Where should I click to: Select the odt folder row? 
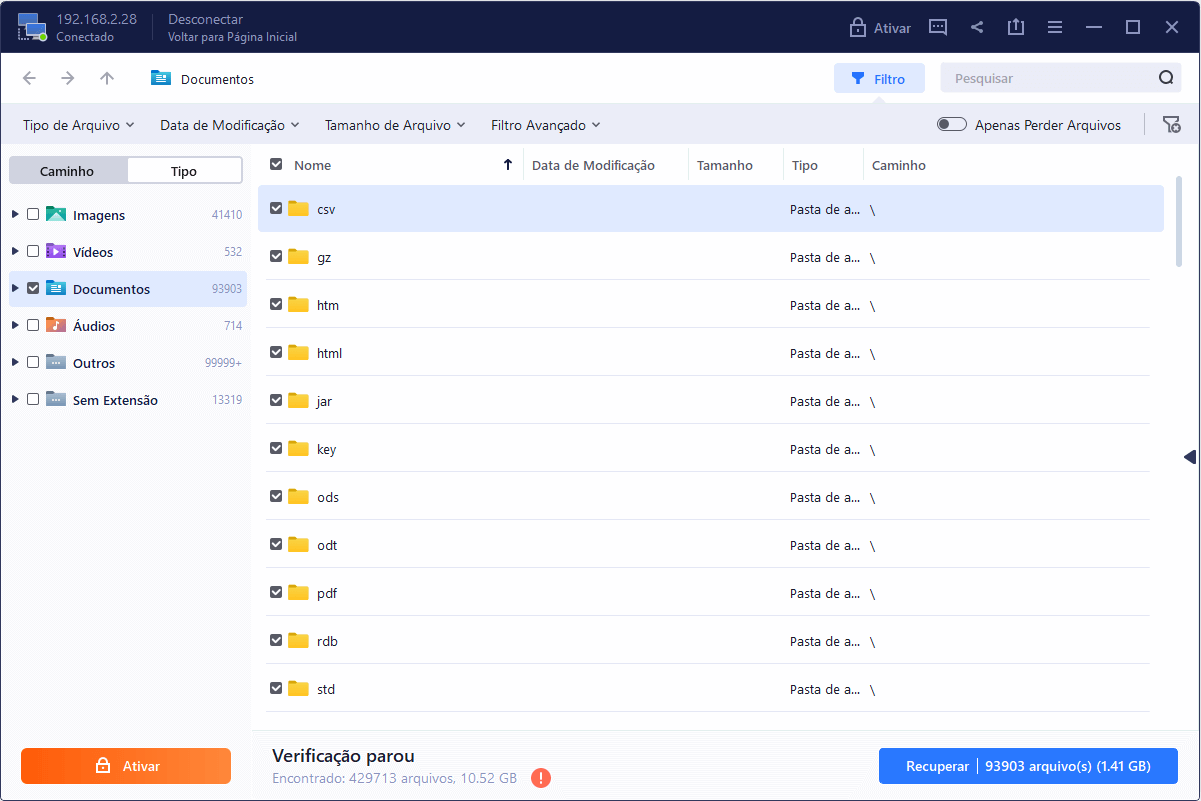point(710,544)
